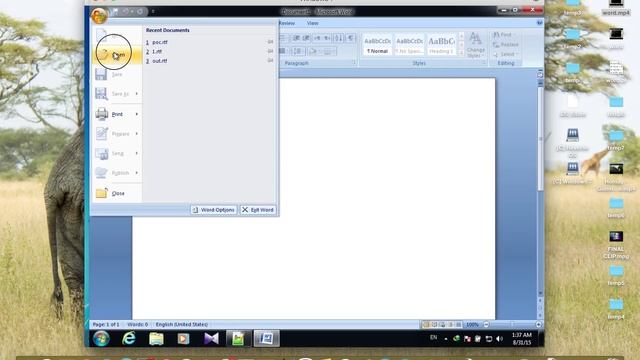Switch to Print Layout view button
The width and height of the screenshot is (640, 360).
tap(426, 324)
